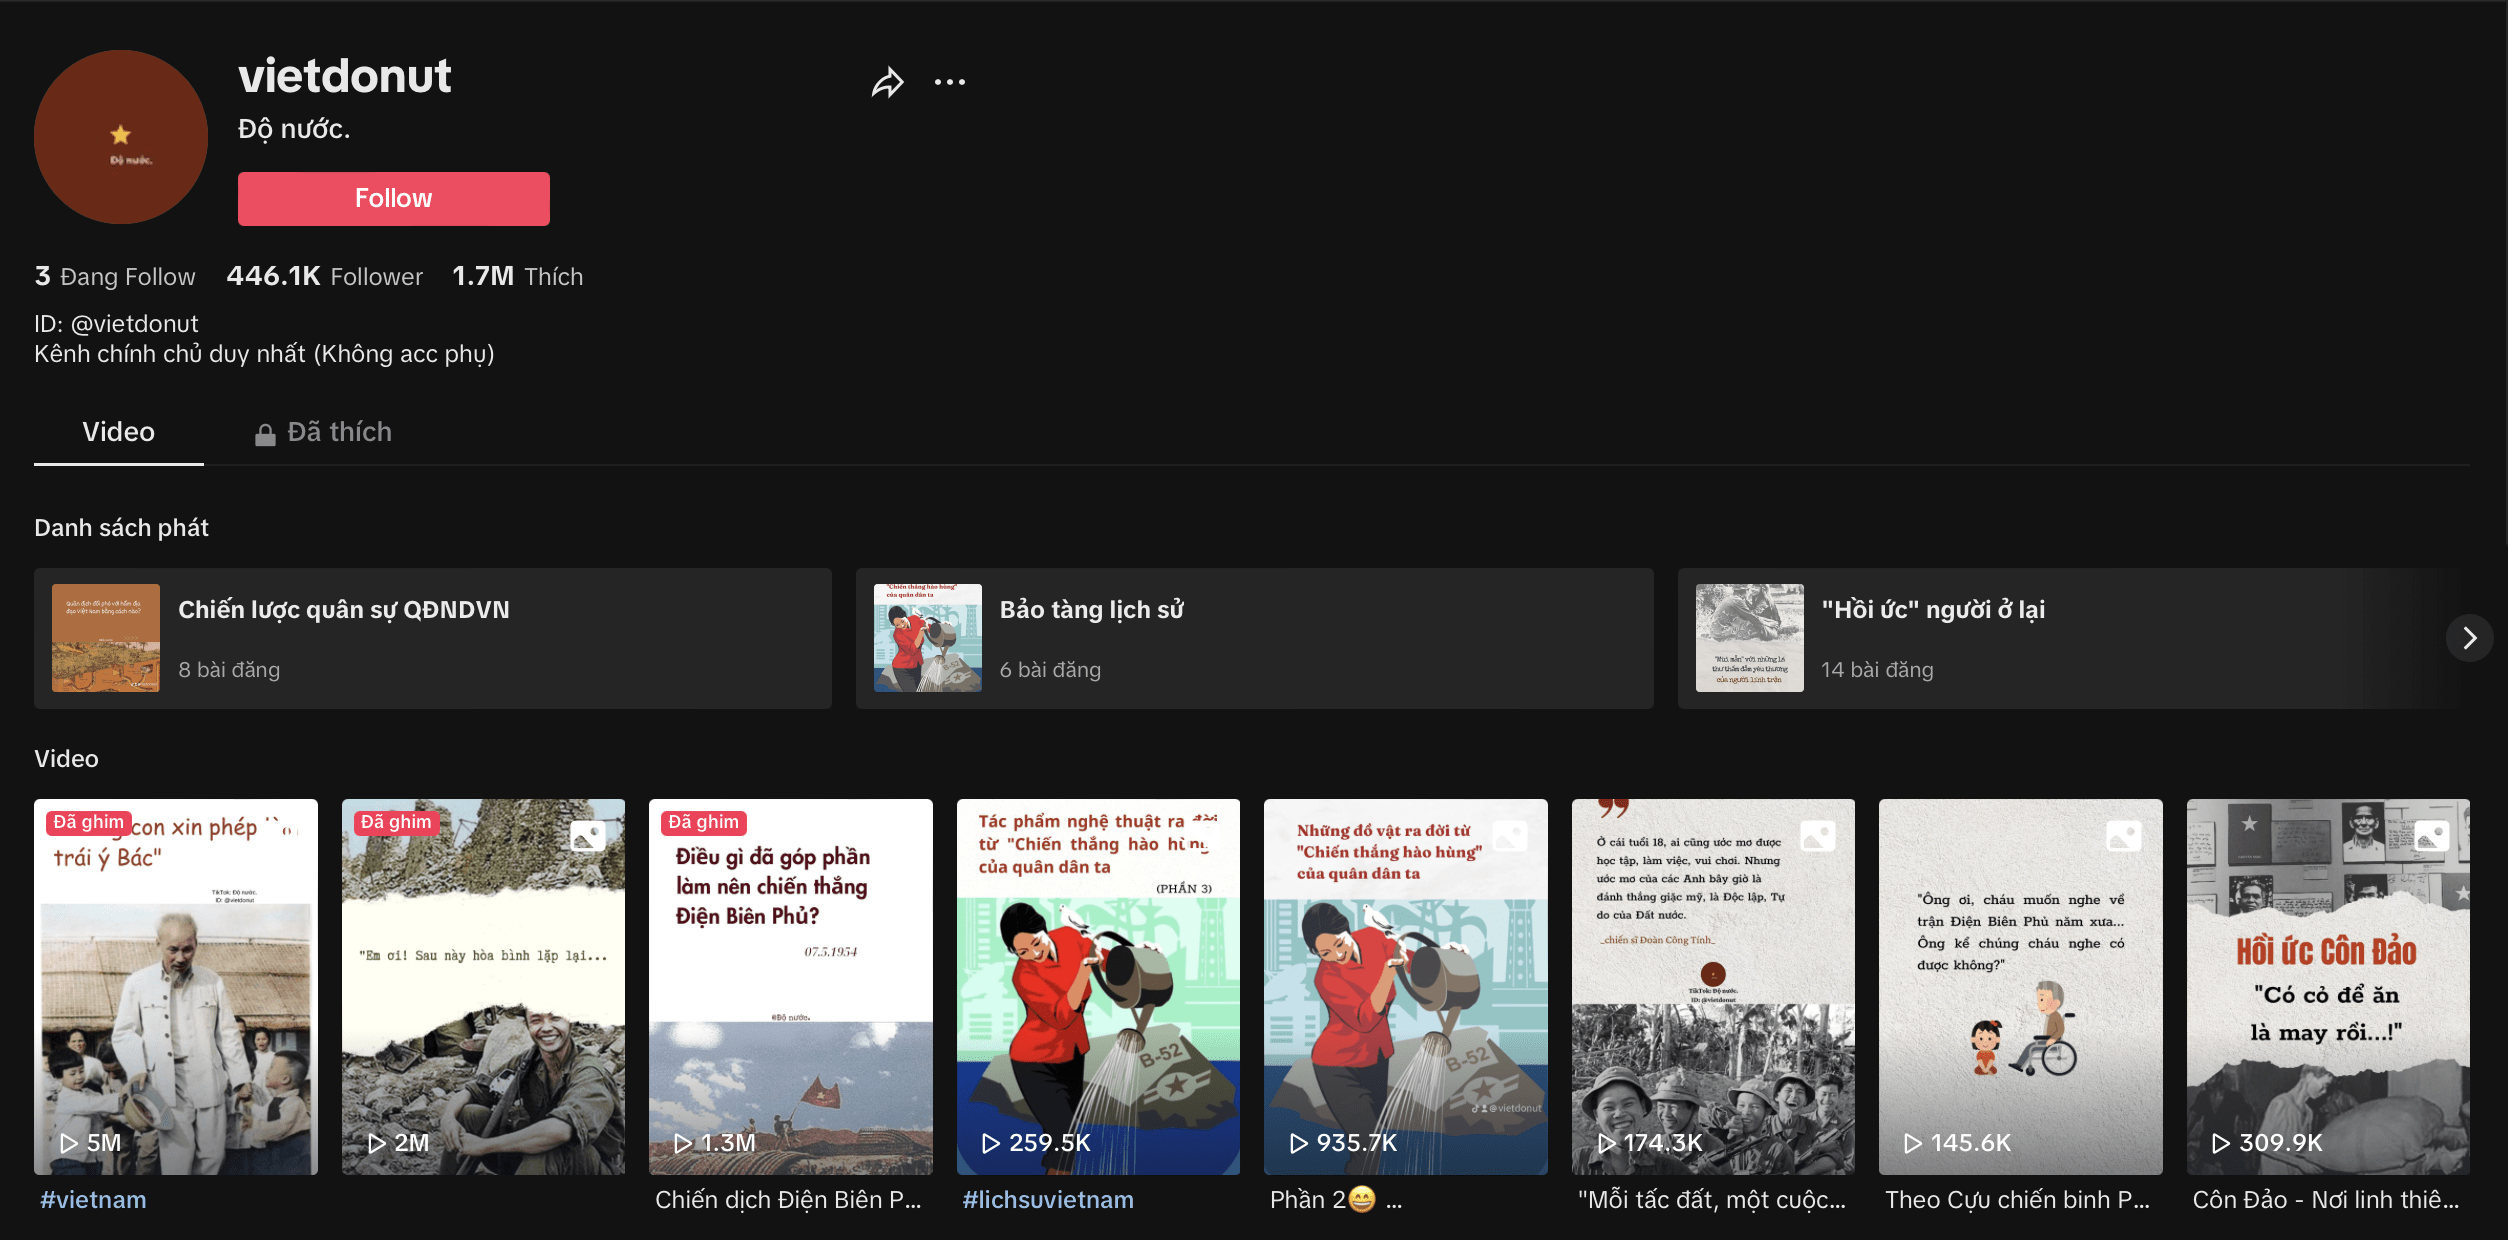Click 1.7M Thích count
Screen dimensions: 2508x1240
point(517,276)
